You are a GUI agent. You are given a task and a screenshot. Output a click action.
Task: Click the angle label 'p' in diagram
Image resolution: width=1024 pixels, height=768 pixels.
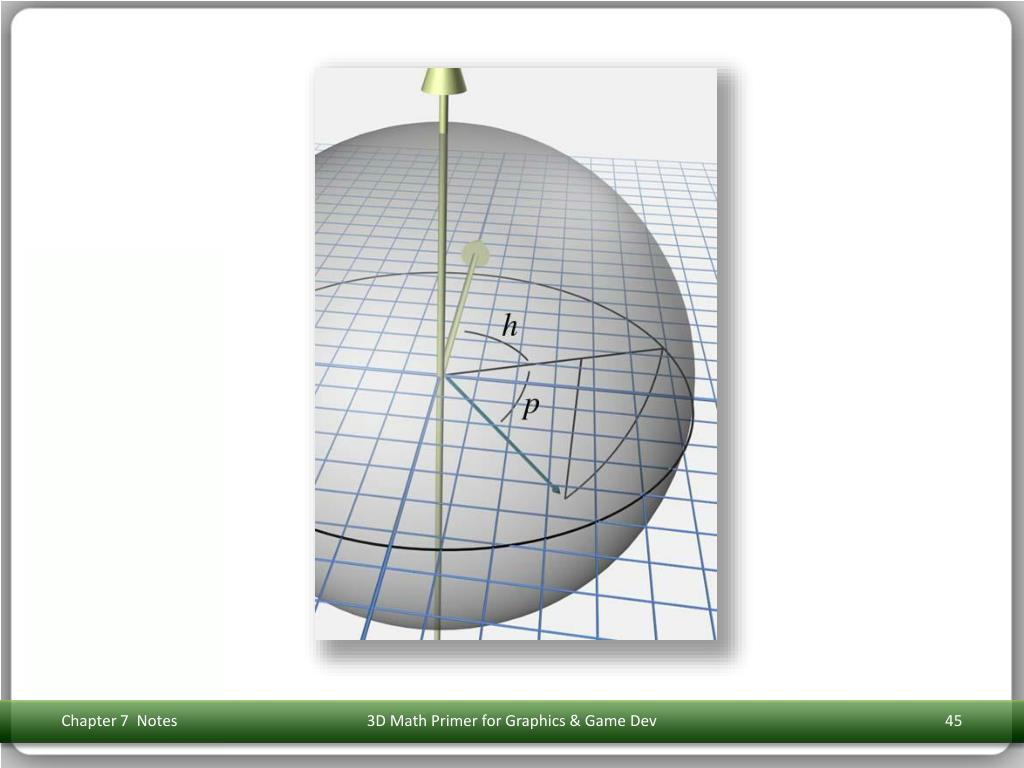tap(530, 407)
